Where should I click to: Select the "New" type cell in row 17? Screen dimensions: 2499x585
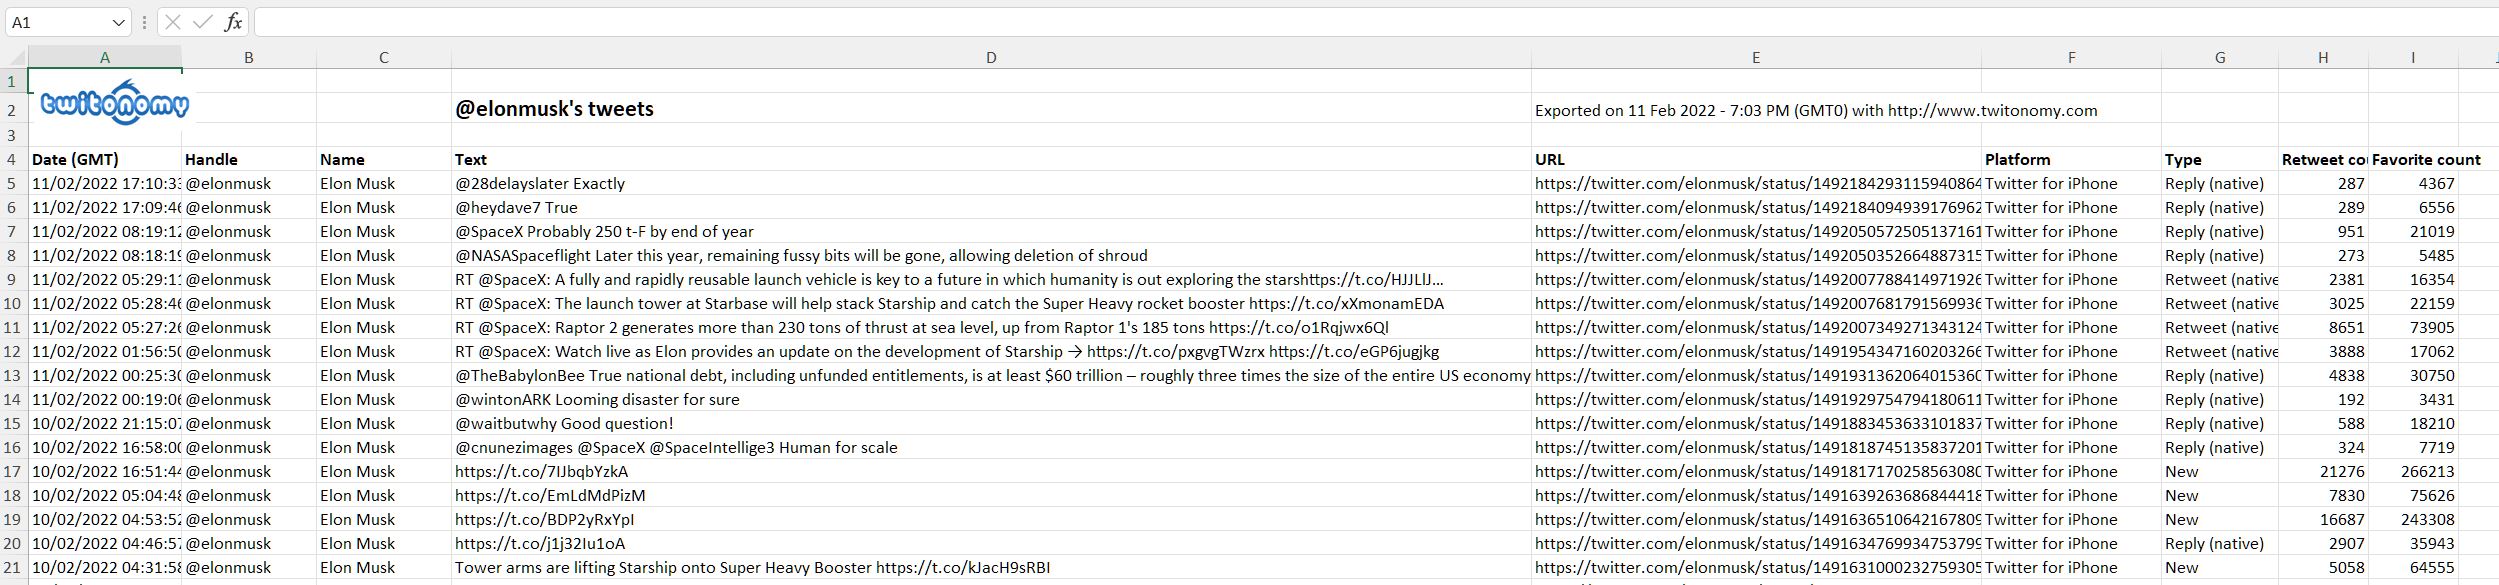tap(2220, 471)
